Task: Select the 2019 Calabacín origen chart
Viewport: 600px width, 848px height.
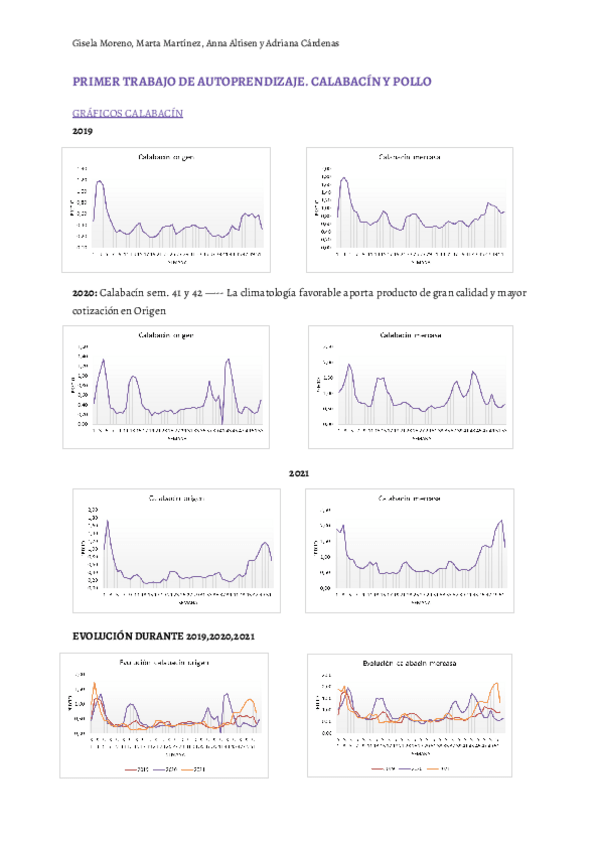Action: [166, 210]
